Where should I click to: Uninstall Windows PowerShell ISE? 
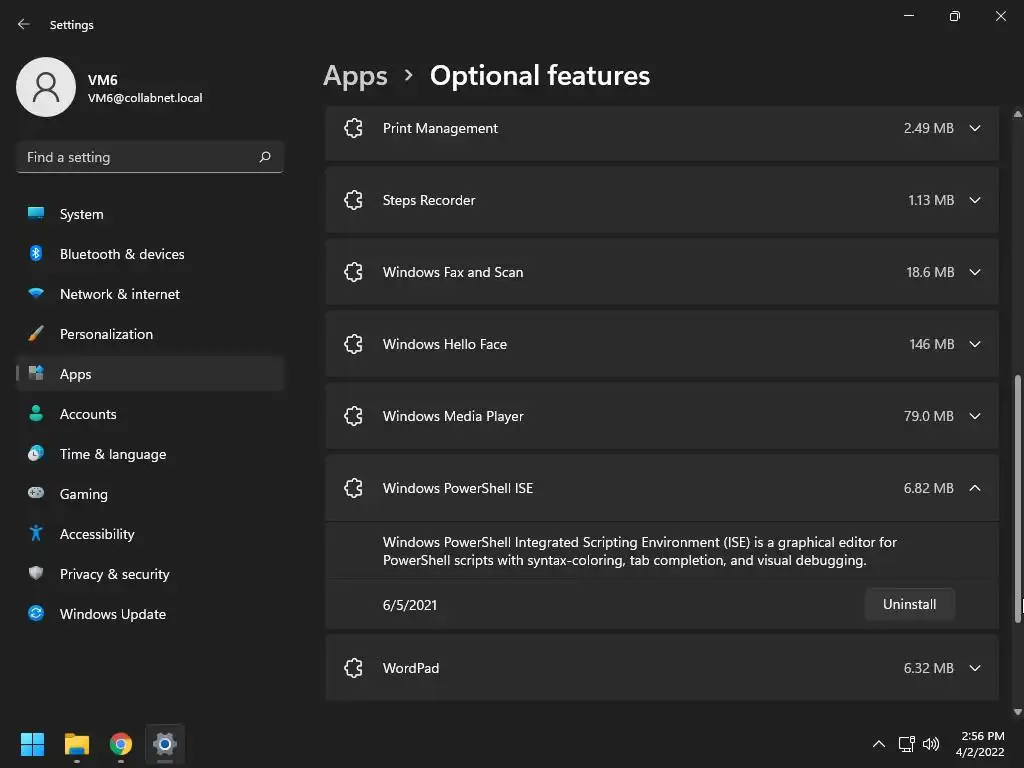909,604
